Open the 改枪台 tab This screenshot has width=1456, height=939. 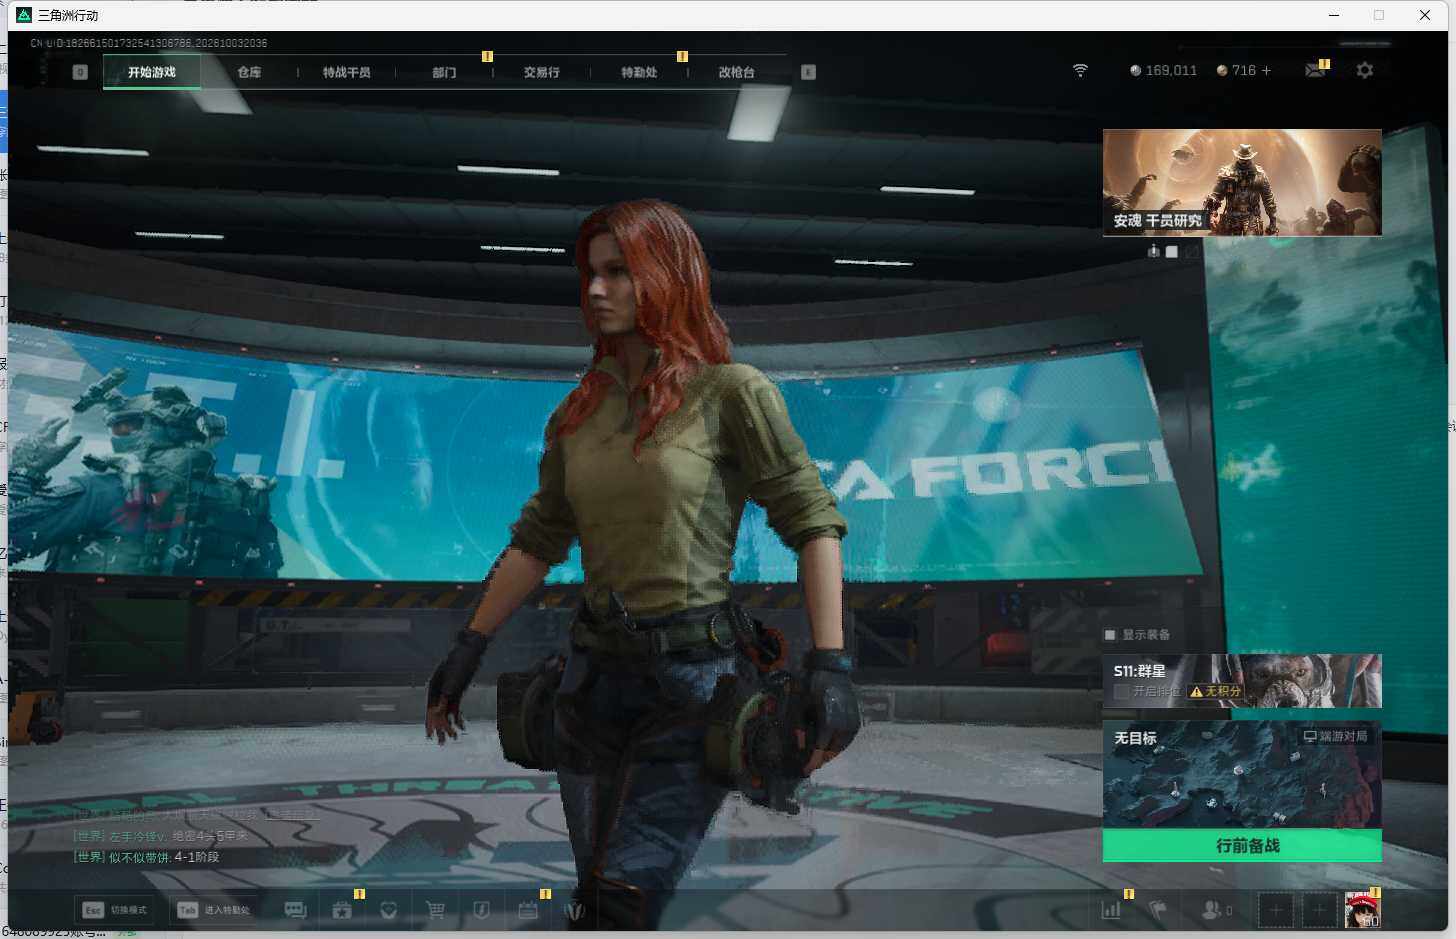click(736, 72)
